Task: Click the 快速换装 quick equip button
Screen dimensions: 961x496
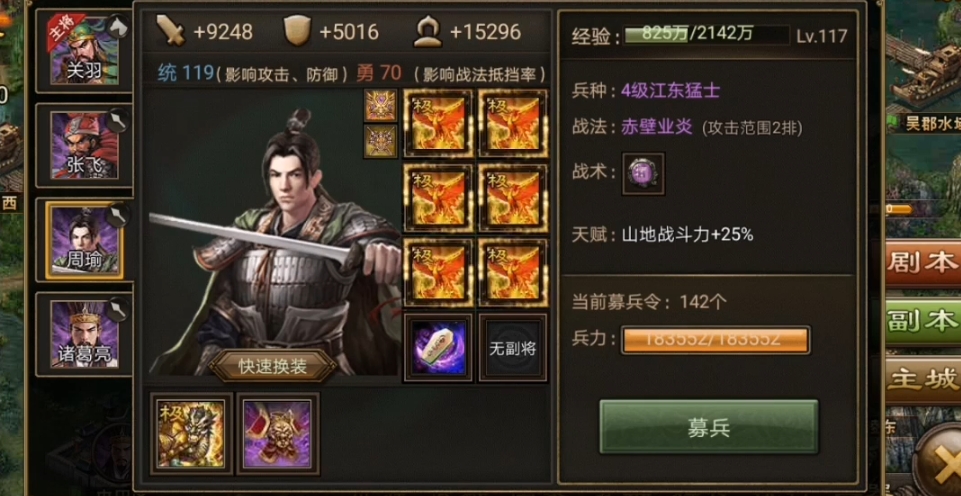Action: point(273,366)
